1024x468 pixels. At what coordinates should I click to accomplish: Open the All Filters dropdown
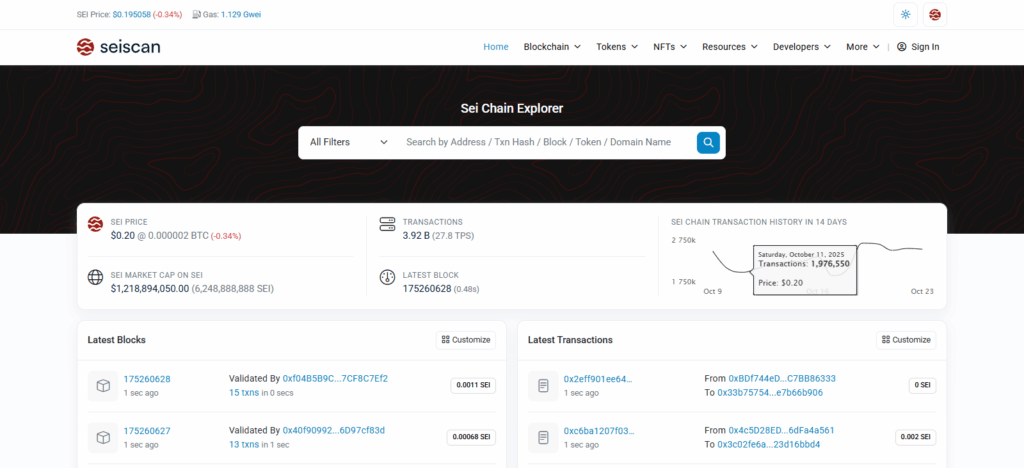[x=348, y=143]
